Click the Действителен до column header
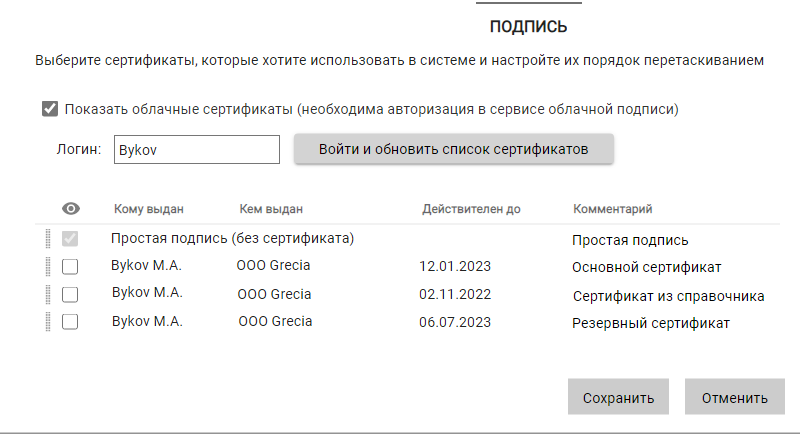Viewport: 800px width, 435px height. click(x=471, y=209)
